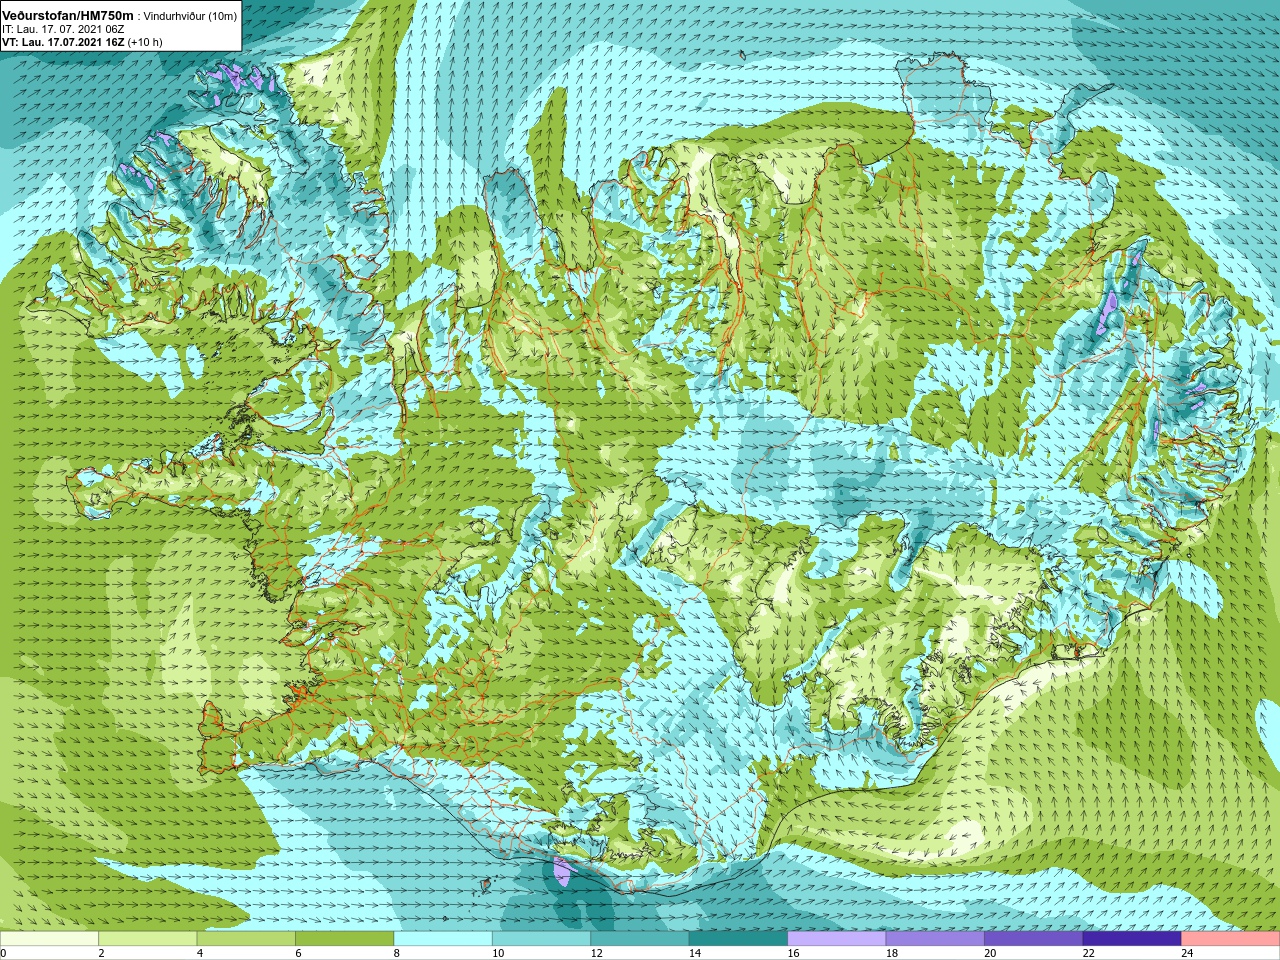This screenshot has height=960, width=1280.
Task: Click the legend value label '8'
Action: [x=397, y=953]
